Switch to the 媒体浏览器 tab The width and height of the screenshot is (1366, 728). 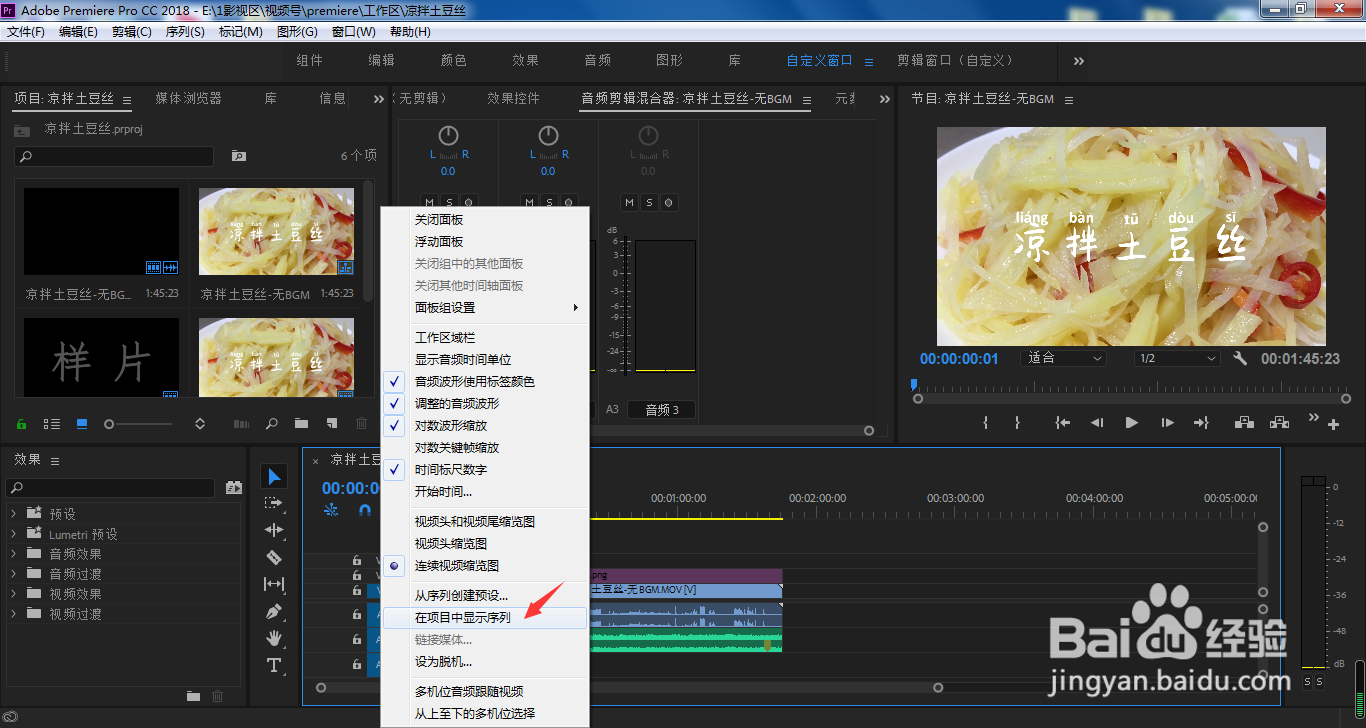coord(188,98)
